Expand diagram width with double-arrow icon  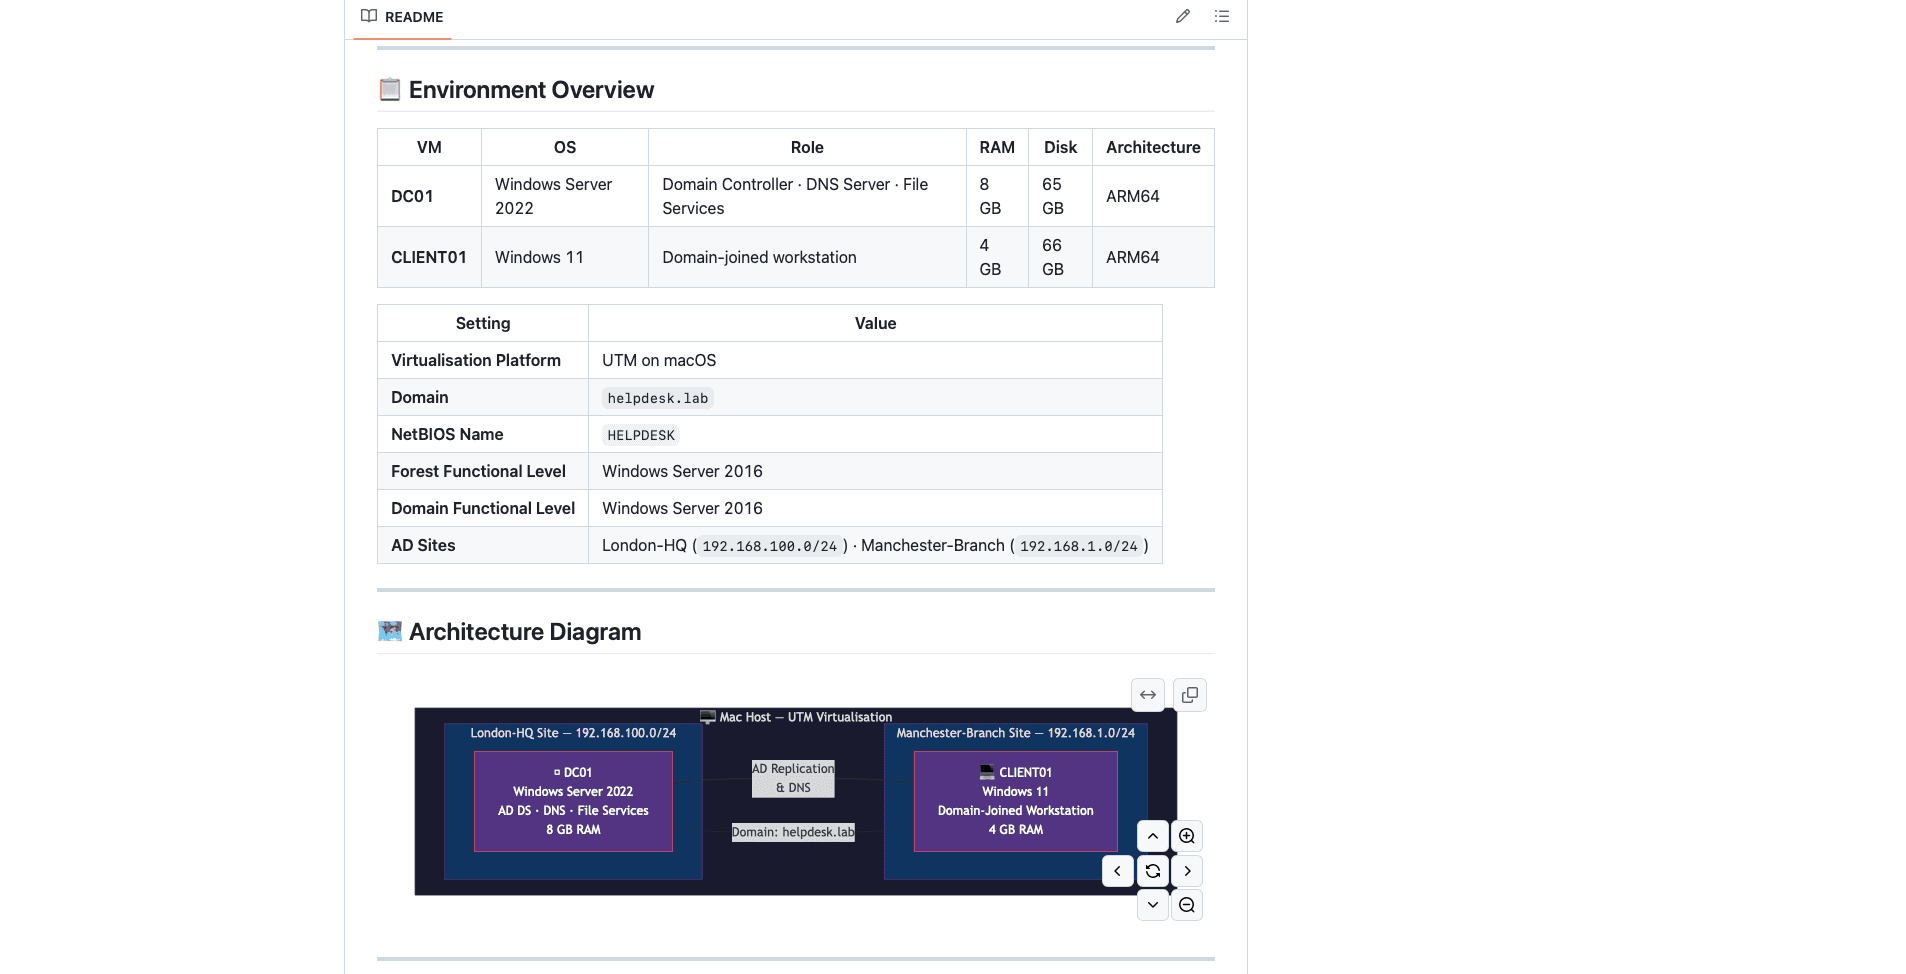point(1148,695)
